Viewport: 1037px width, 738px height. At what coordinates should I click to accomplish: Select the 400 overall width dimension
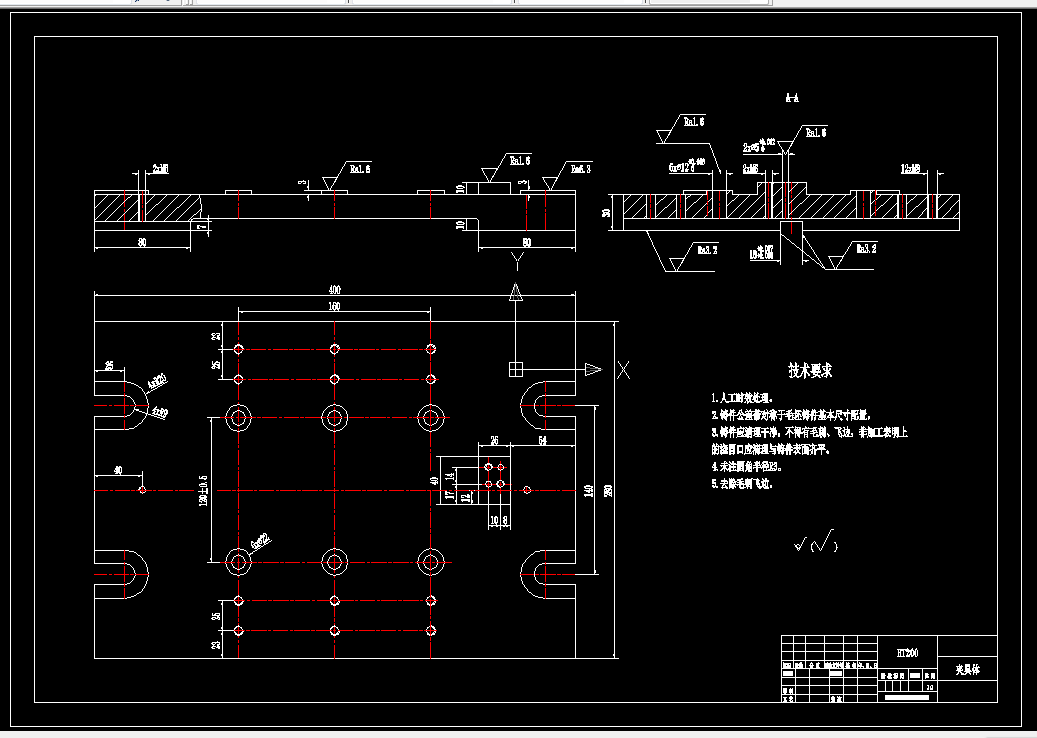point(335,290)
